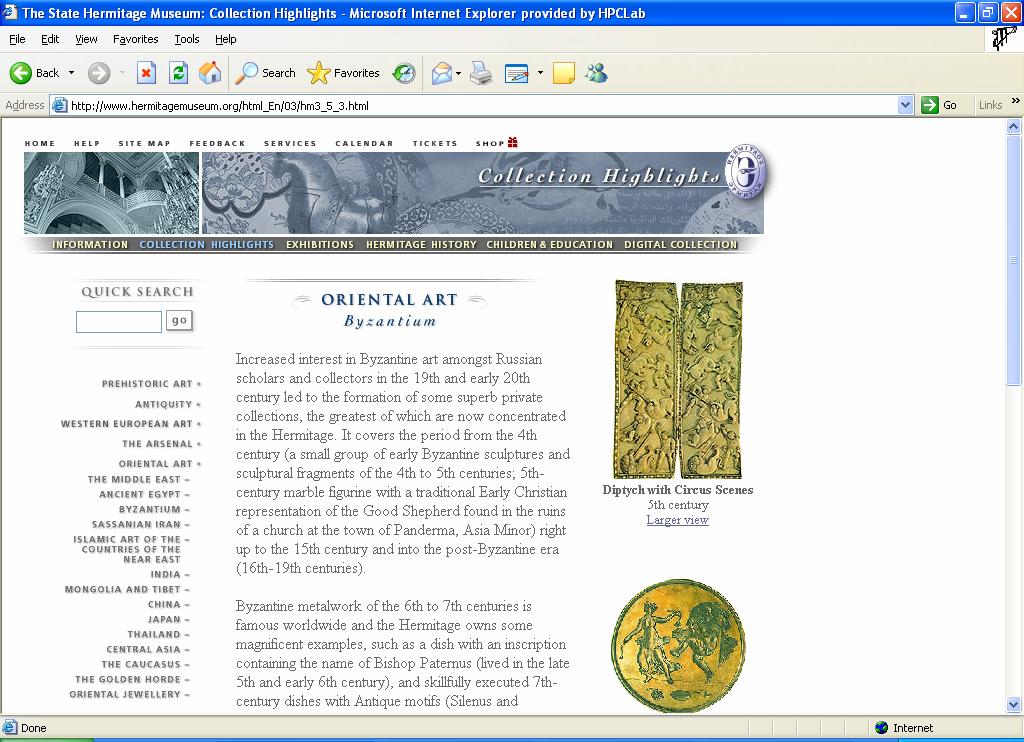
Task: Select the EXHIBITIONS section tab
Action: 320,244
